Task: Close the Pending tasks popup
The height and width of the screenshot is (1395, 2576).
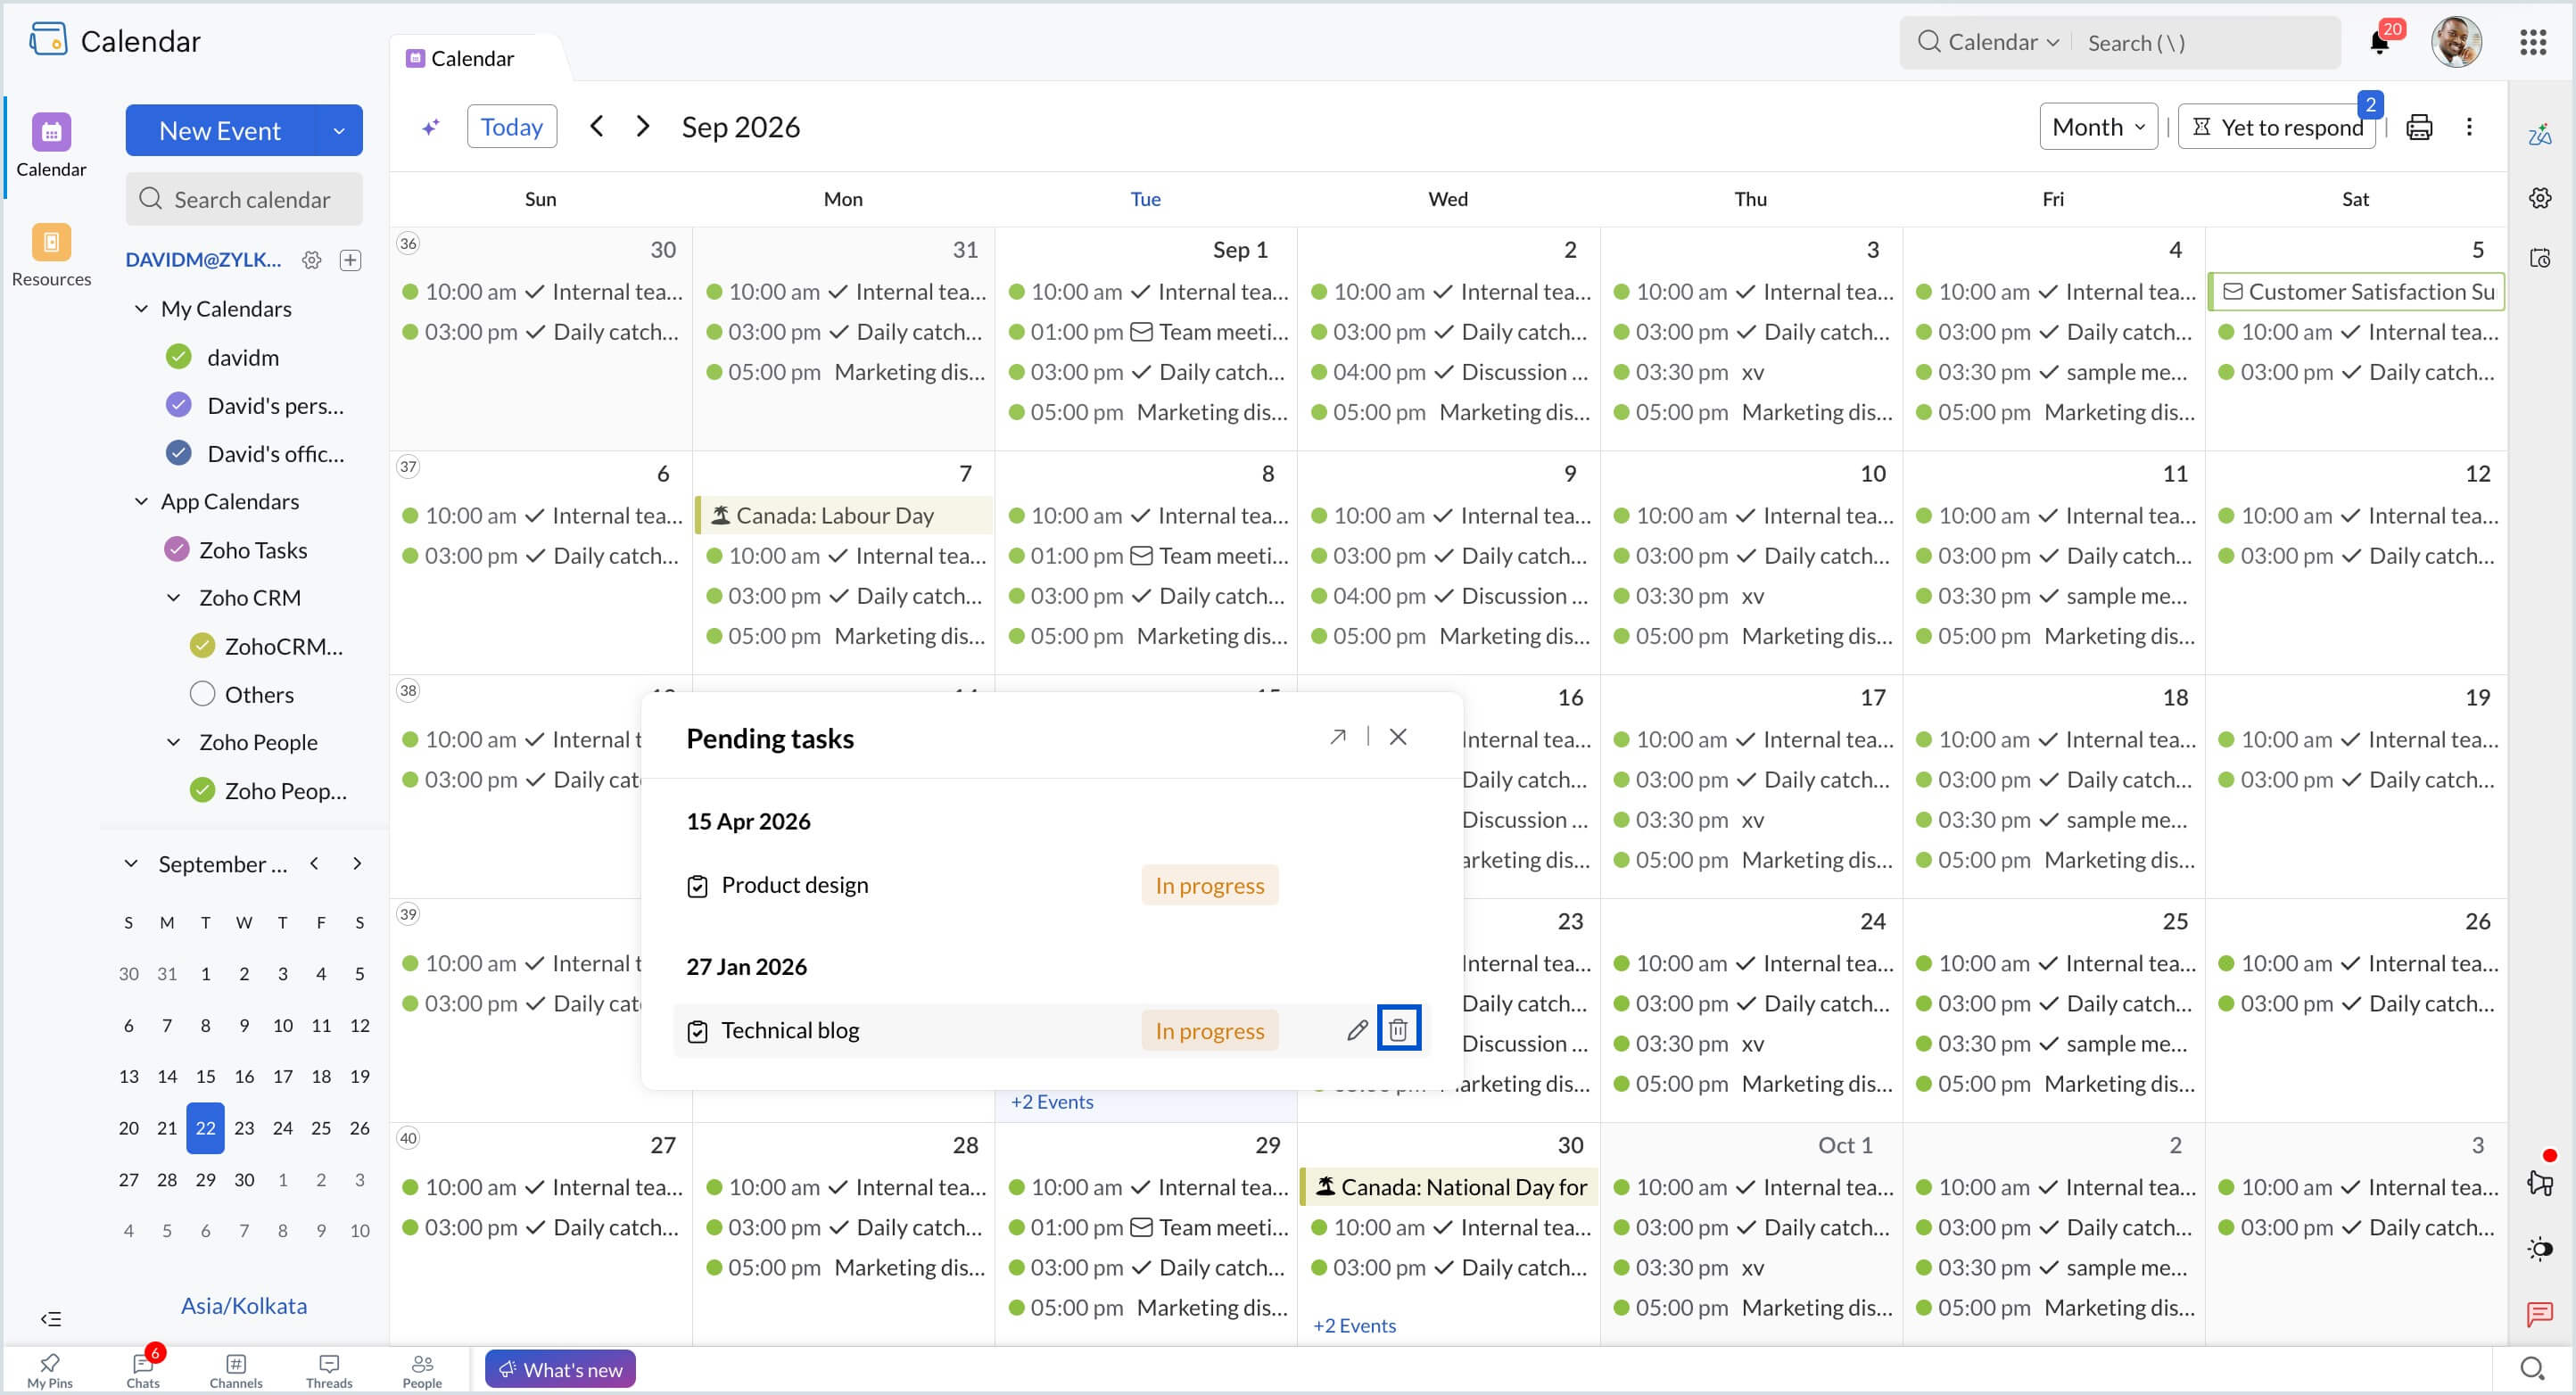Action: (x=1398, y=737)
